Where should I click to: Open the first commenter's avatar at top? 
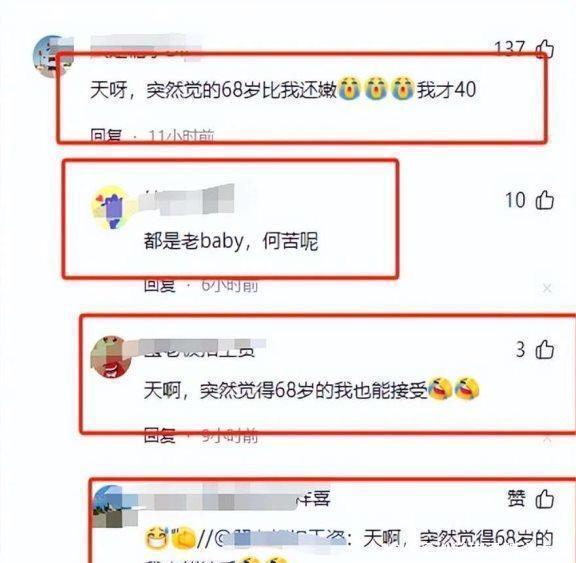coord(53,57)
